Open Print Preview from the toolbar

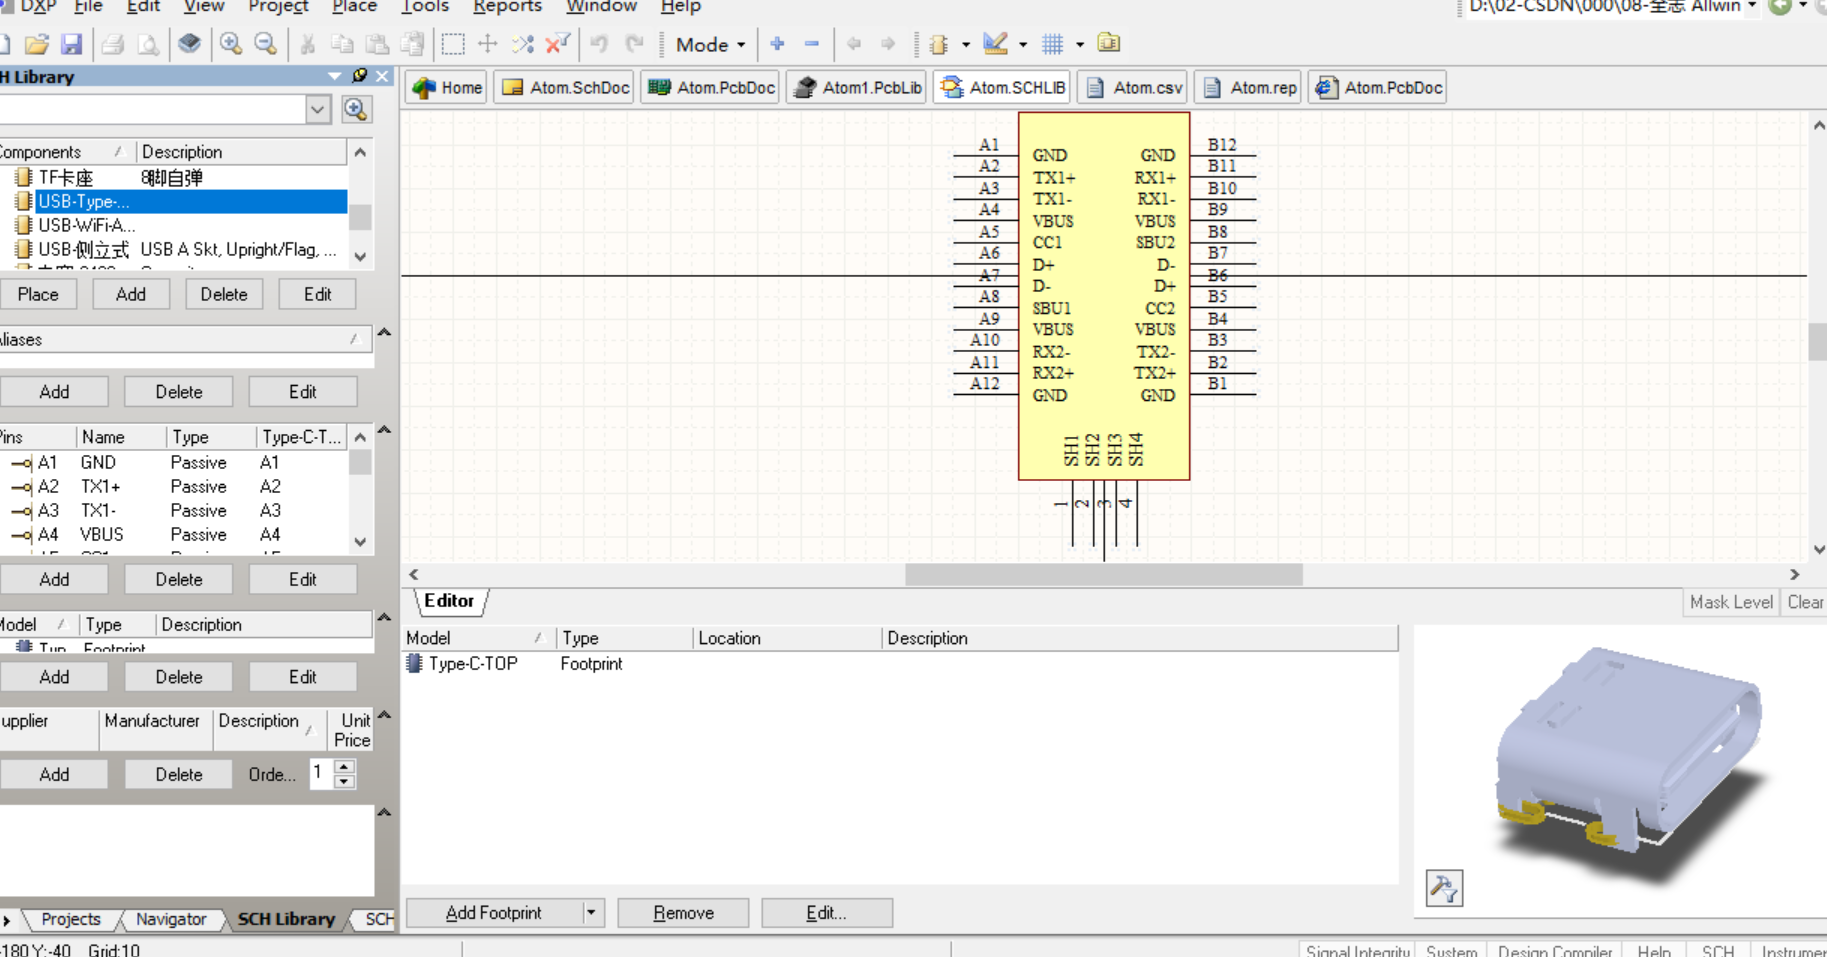(x=148, y=44)
